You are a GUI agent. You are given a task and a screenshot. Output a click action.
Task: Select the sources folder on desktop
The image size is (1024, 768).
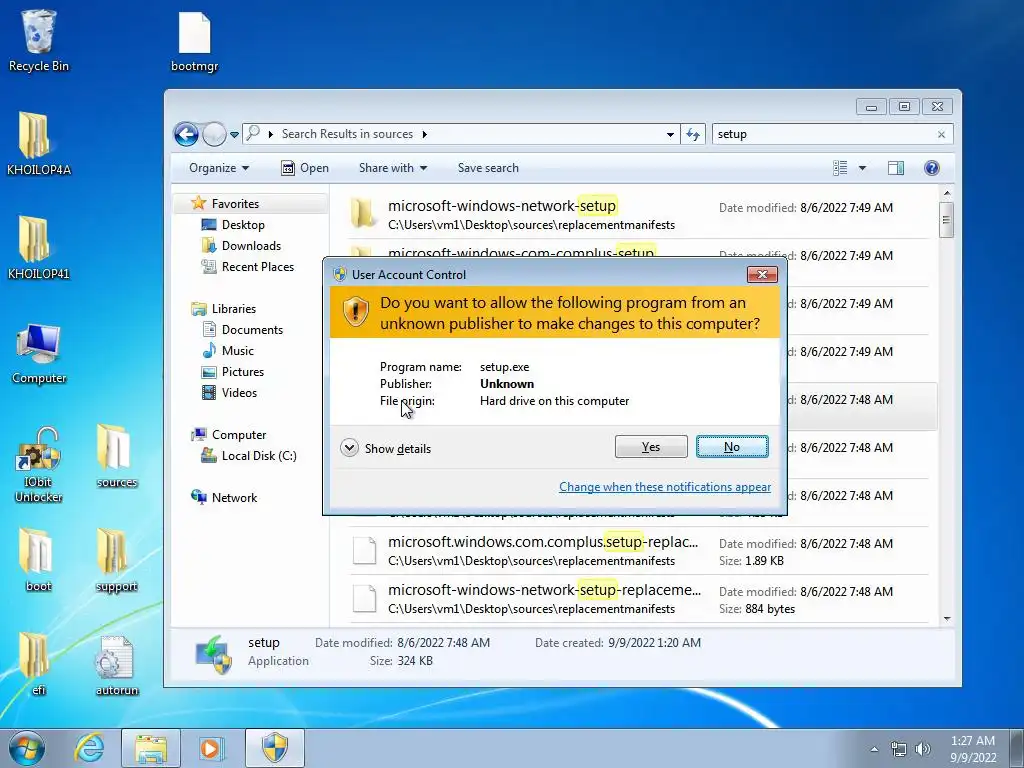pos(116,456)
